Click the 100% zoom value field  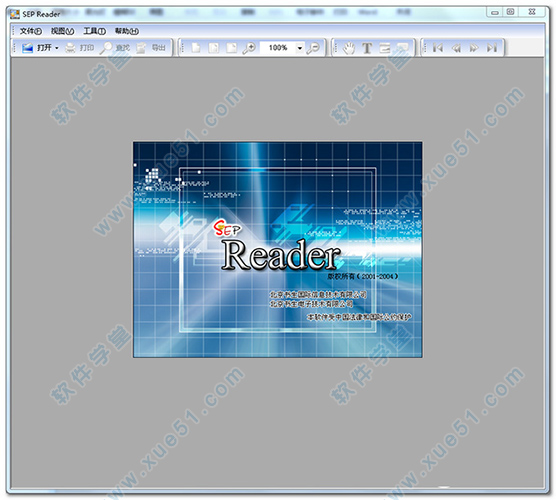click(278, 48)
